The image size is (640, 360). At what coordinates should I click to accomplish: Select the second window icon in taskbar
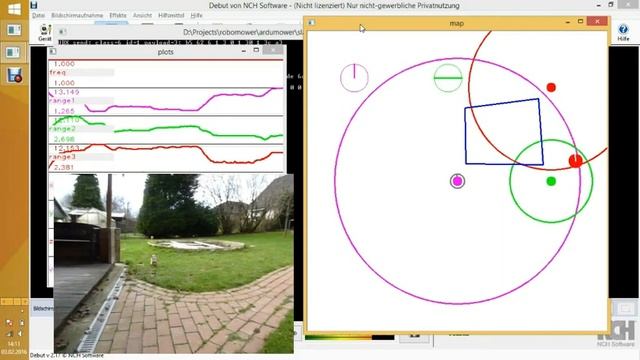(13, 52)
